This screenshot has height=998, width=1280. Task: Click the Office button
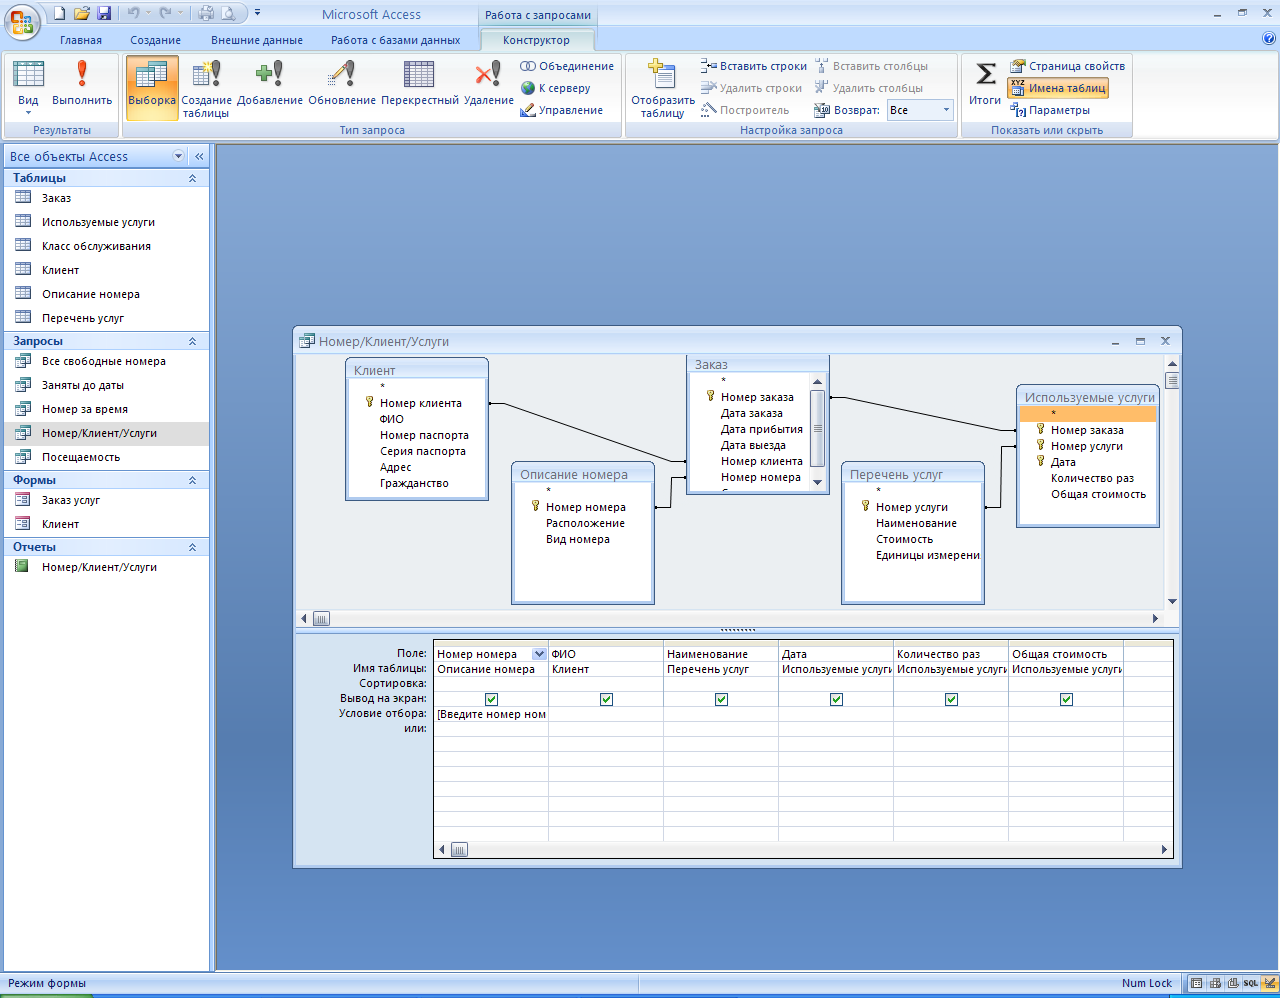(x=22, y=21)
